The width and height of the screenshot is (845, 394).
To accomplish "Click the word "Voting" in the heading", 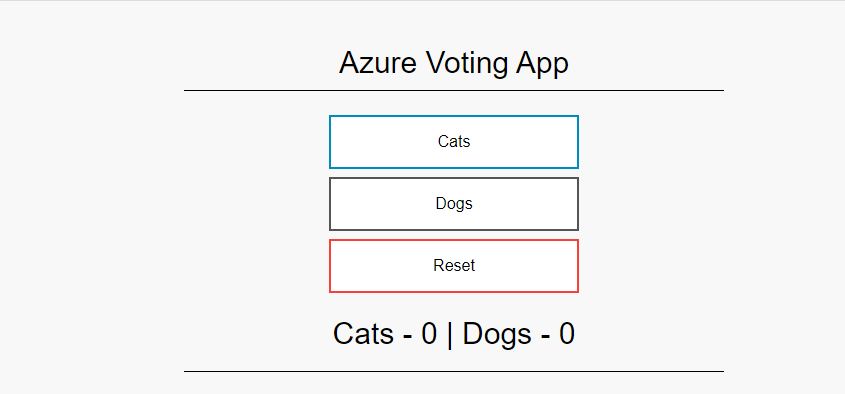I will point(467,65).
